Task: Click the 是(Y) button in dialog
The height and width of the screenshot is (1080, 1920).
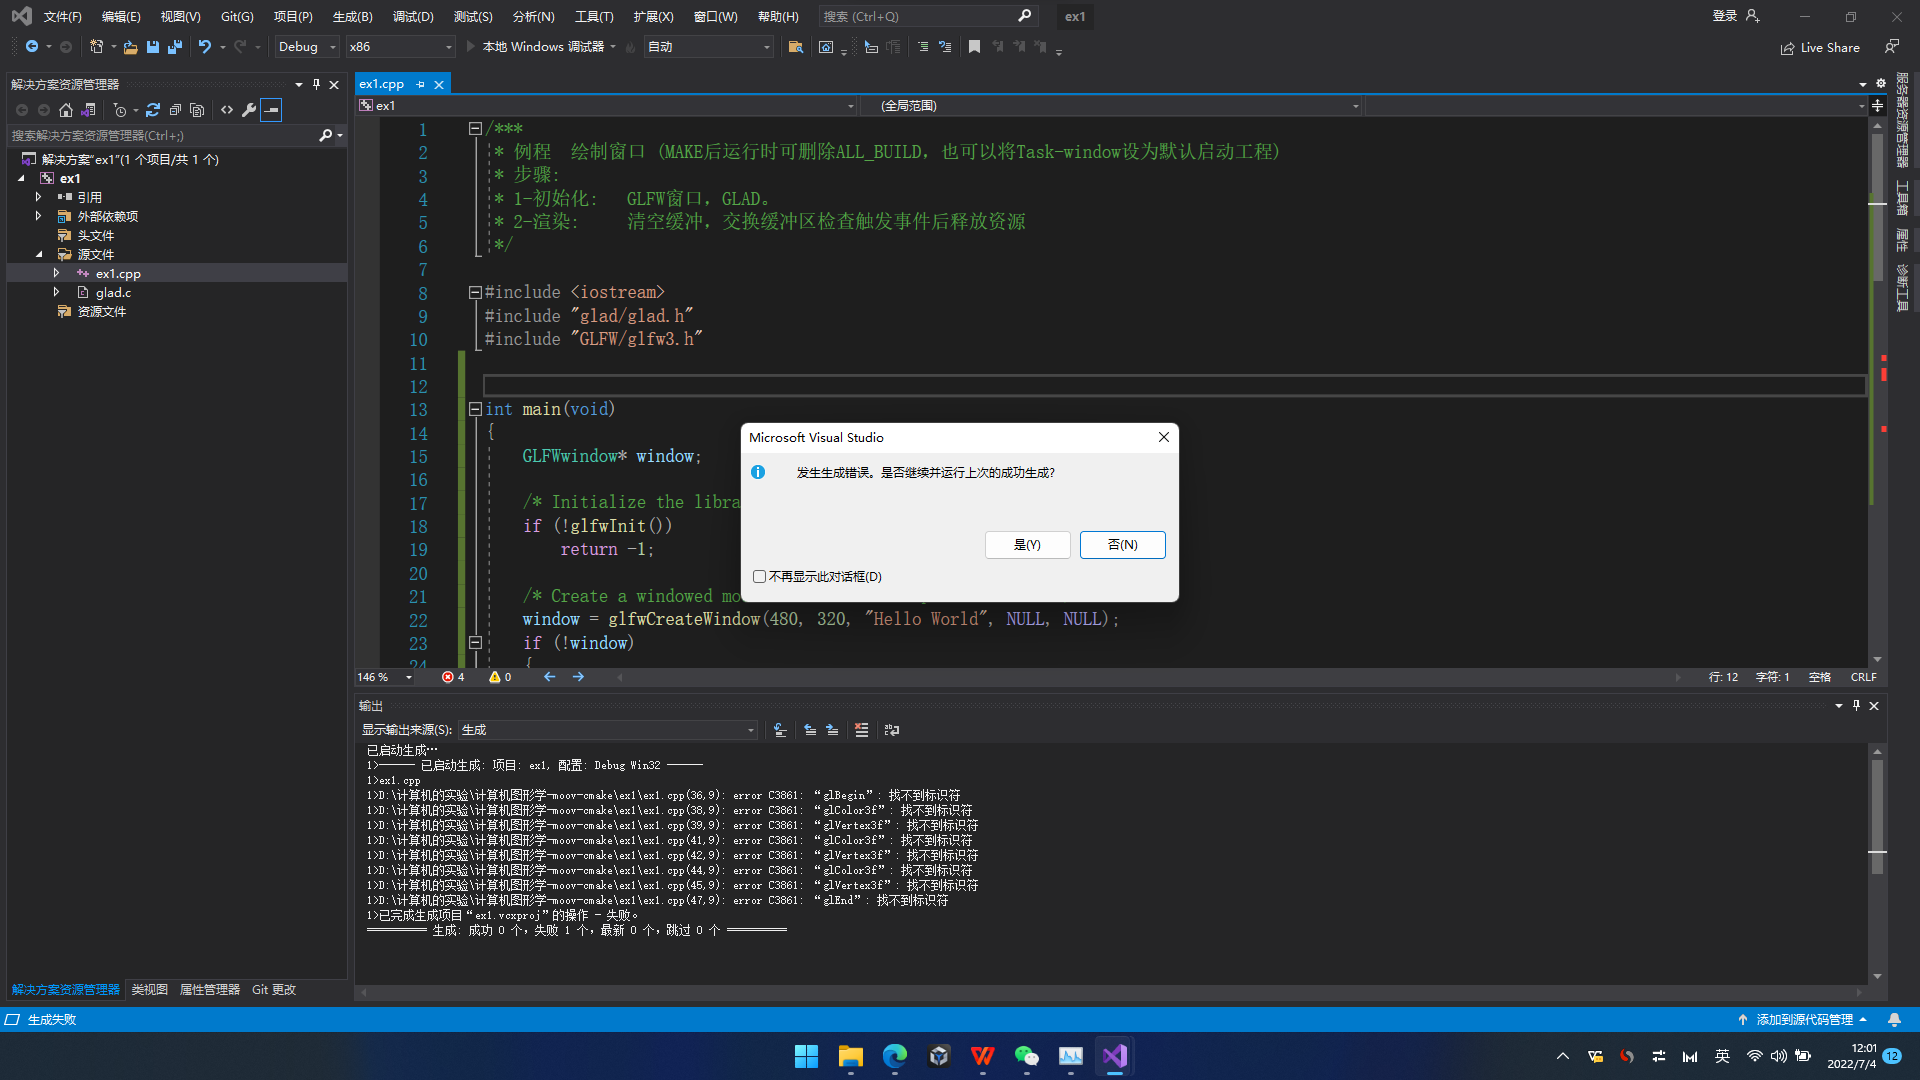Action: (1027, 545)
